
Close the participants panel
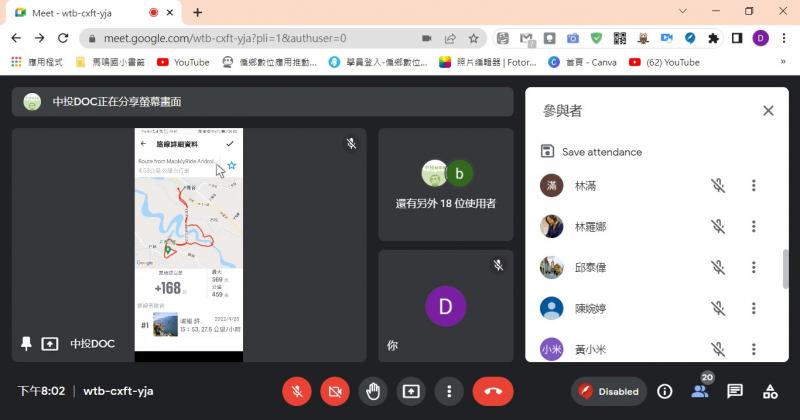click(768, 111)
